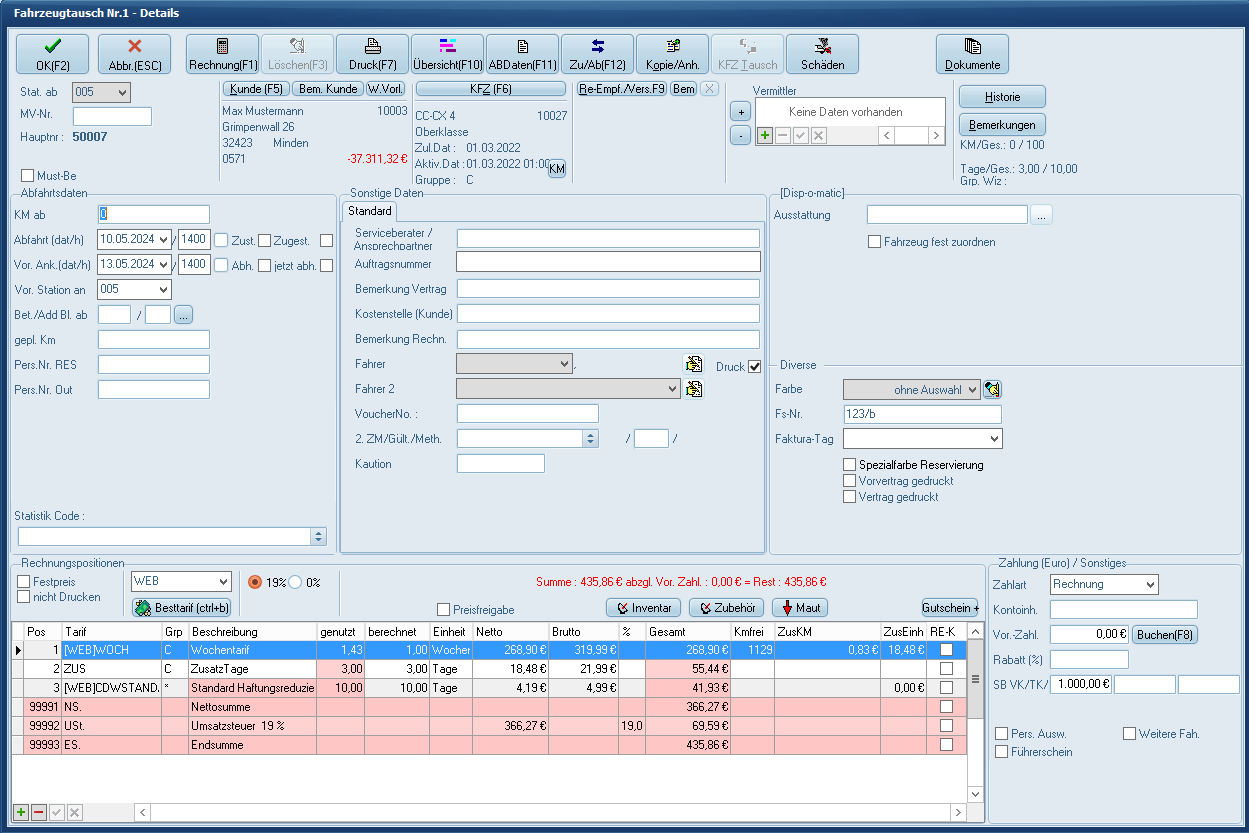Viewport: 1249px width, 833px height.
Task: Select the Standard tab
Action: 369,212
